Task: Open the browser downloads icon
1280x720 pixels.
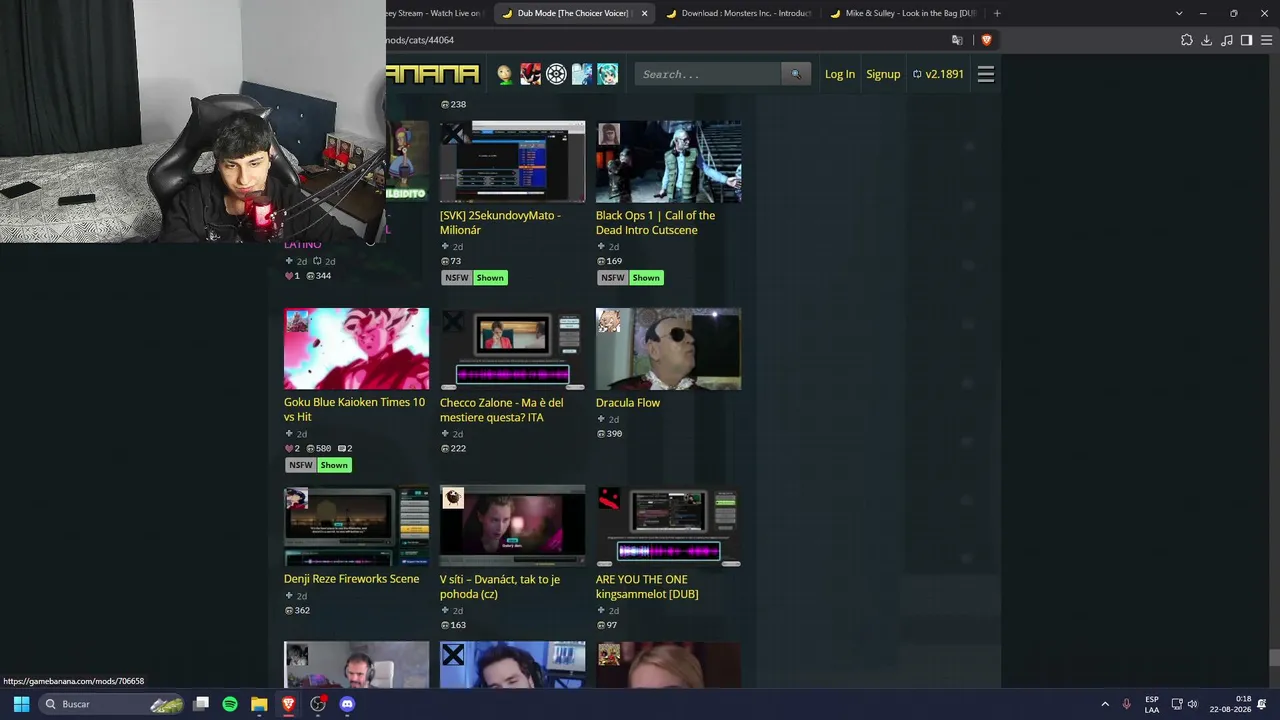Action: pos(1207,40)
